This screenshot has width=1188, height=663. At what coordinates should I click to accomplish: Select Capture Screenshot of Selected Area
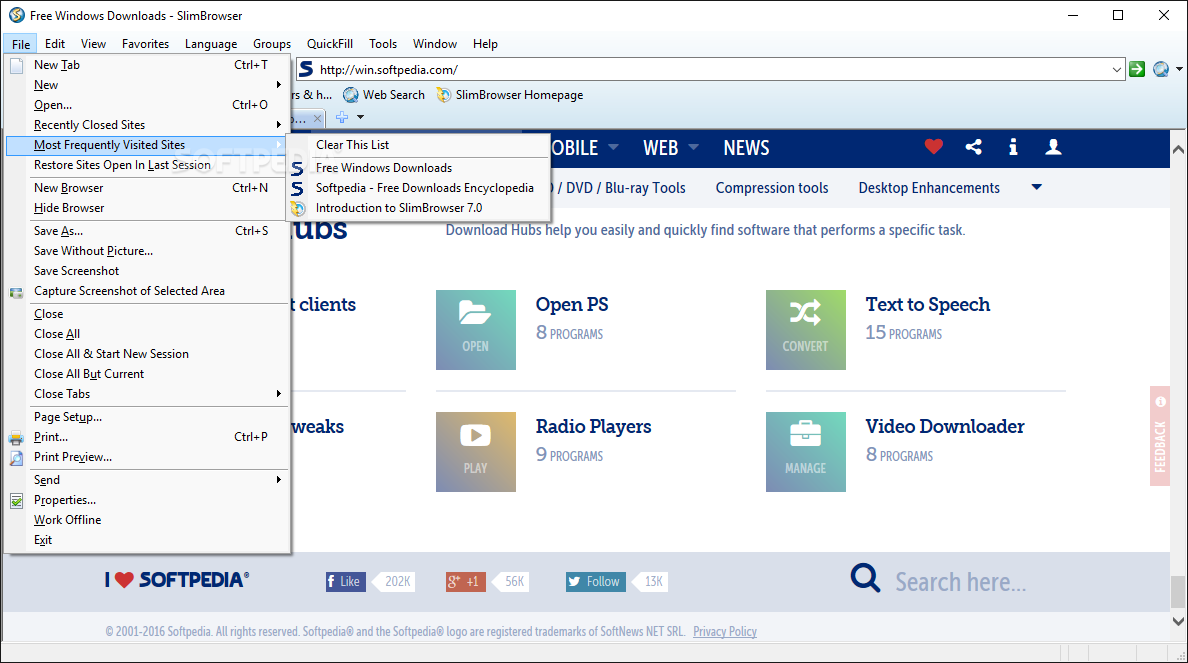[148, 291]
